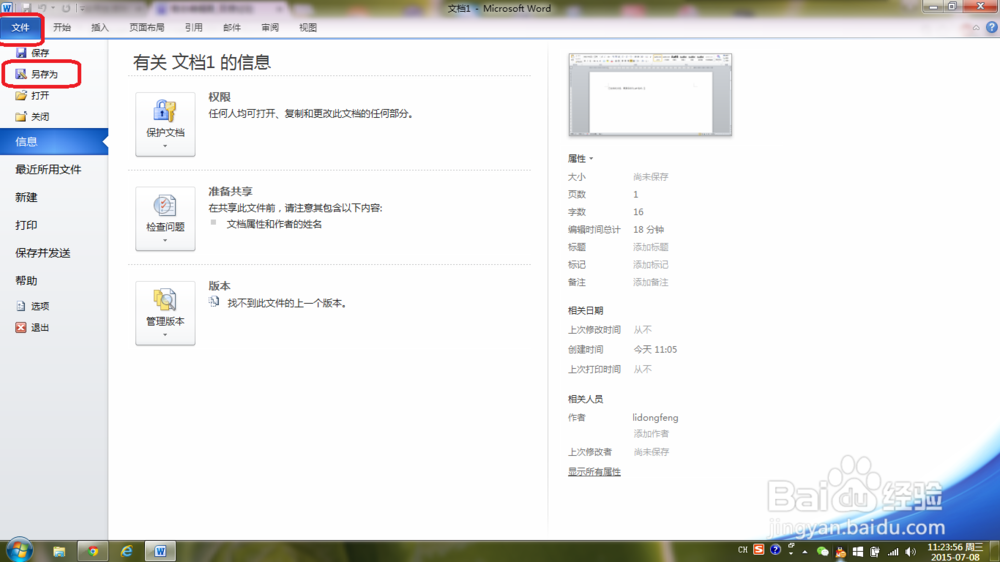This screenshot has width=1000, height=562.
Task: Click the Word help question-mark icon
Action: tap(992, 27)
